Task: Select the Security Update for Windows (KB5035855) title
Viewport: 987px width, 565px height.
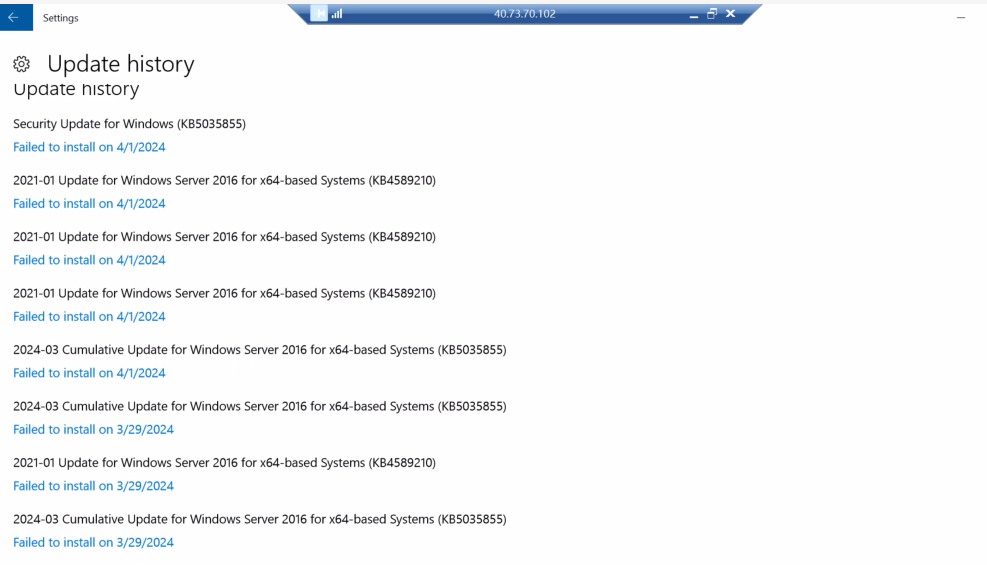Action: (130, 124)
